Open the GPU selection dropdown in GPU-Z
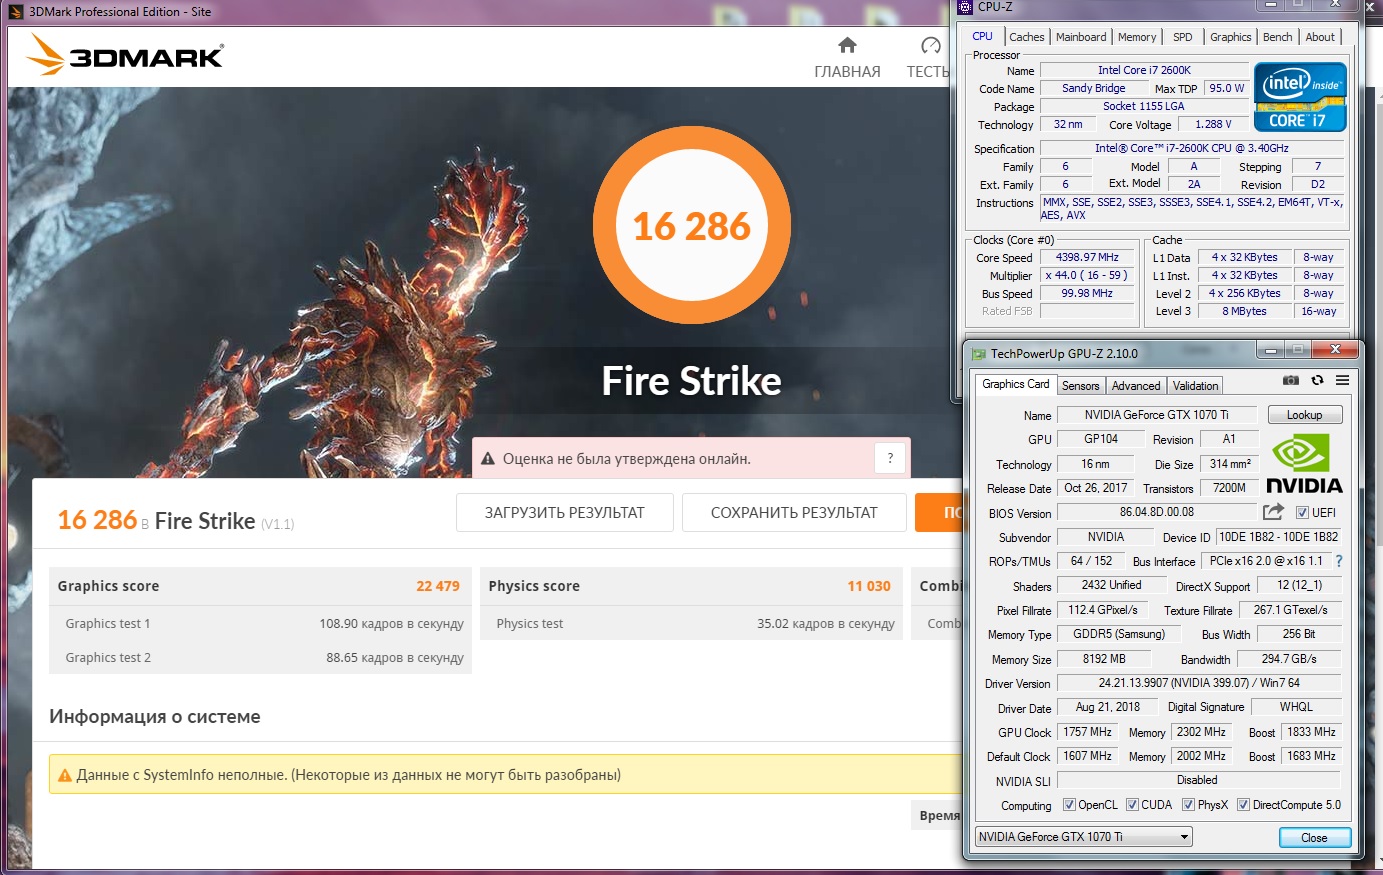Screen dimensions: 1383x875 [x=1084, y=837]
